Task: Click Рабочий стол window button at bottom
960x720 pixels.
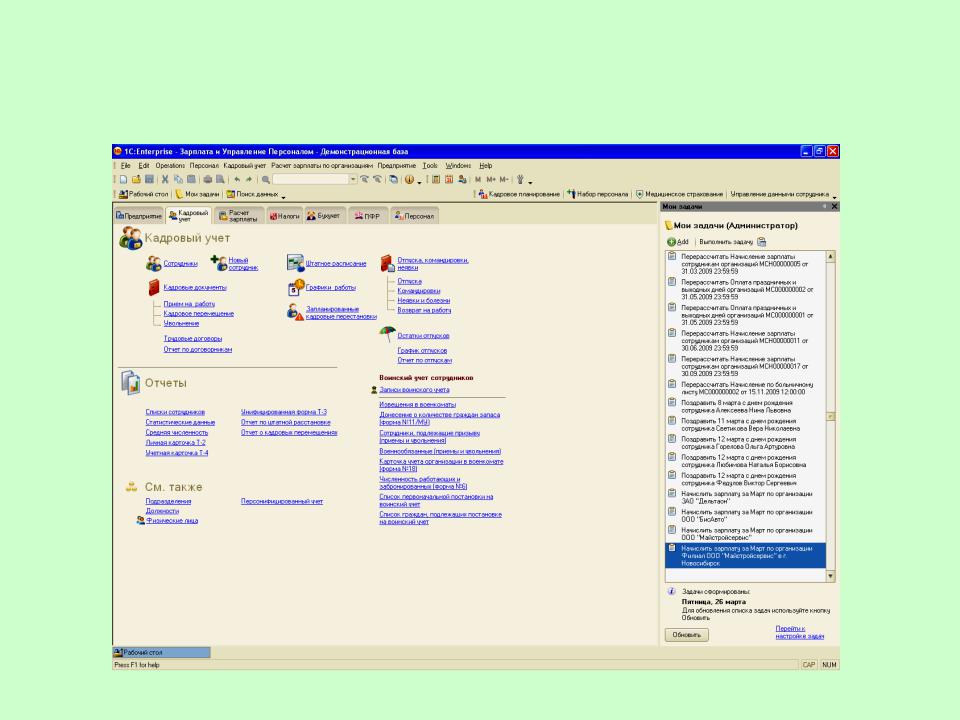Action: pyautogui.click(x=162, y=653)
